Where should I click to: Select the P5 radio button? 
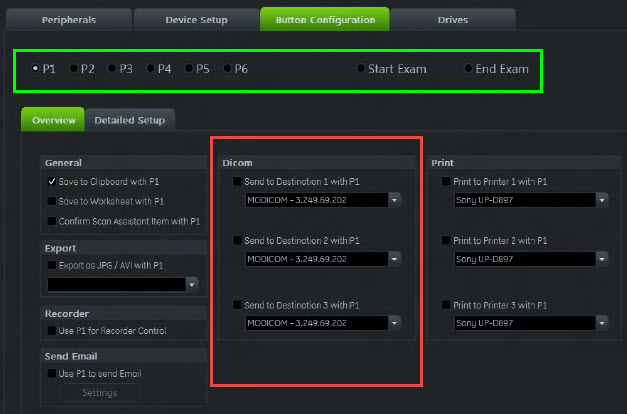pos(189,68)
